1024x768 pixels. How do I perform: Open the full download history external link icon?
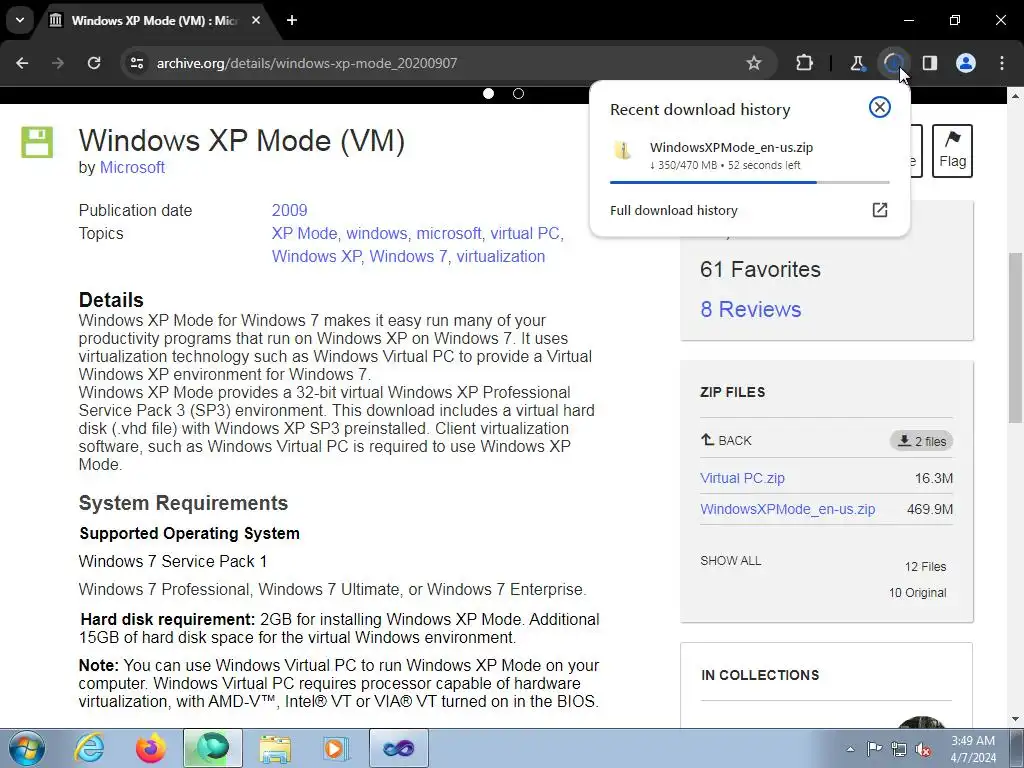(880, 210)
